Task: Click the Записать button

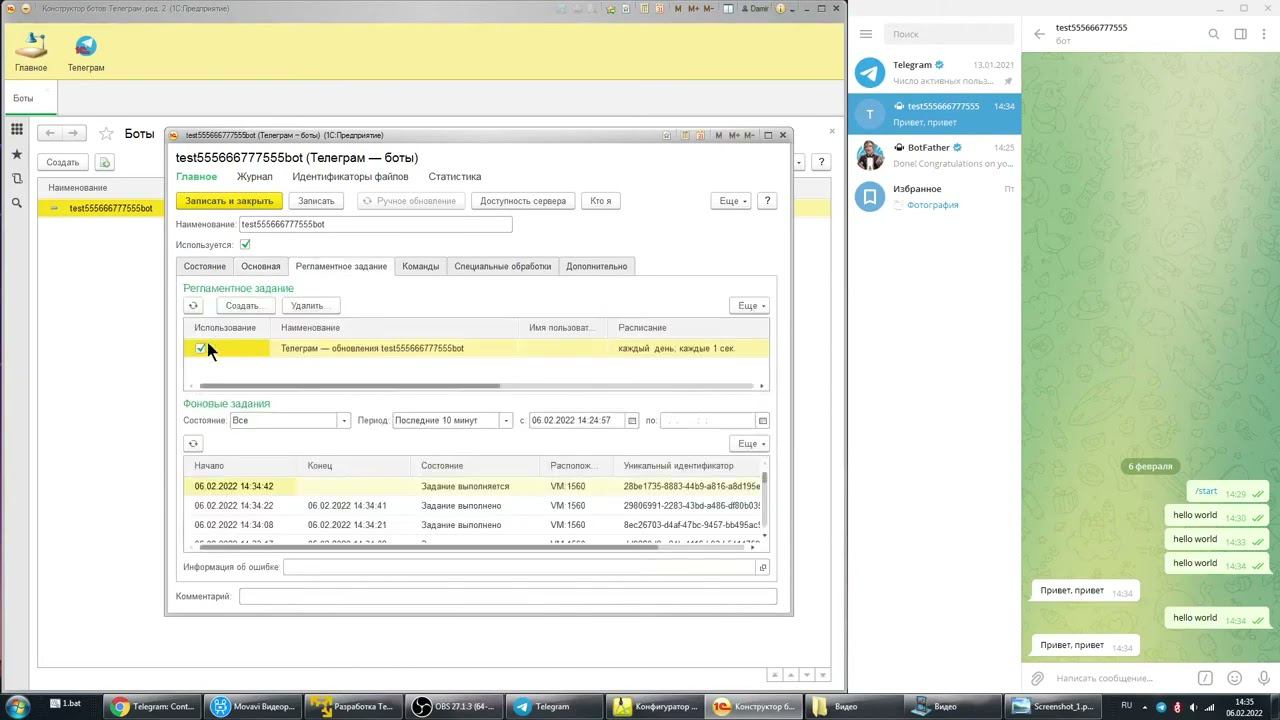Action: [x=317, y=201]
